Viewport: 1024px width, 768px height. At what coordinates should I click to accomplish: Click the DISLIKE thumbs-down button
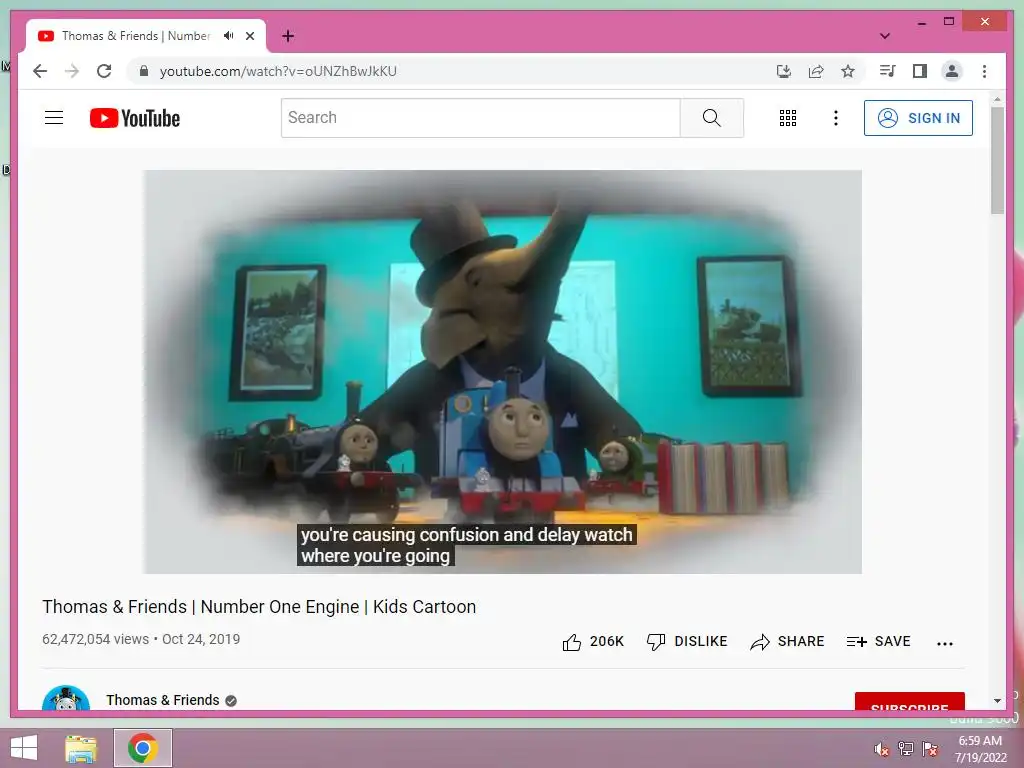(x=687, y=642)
